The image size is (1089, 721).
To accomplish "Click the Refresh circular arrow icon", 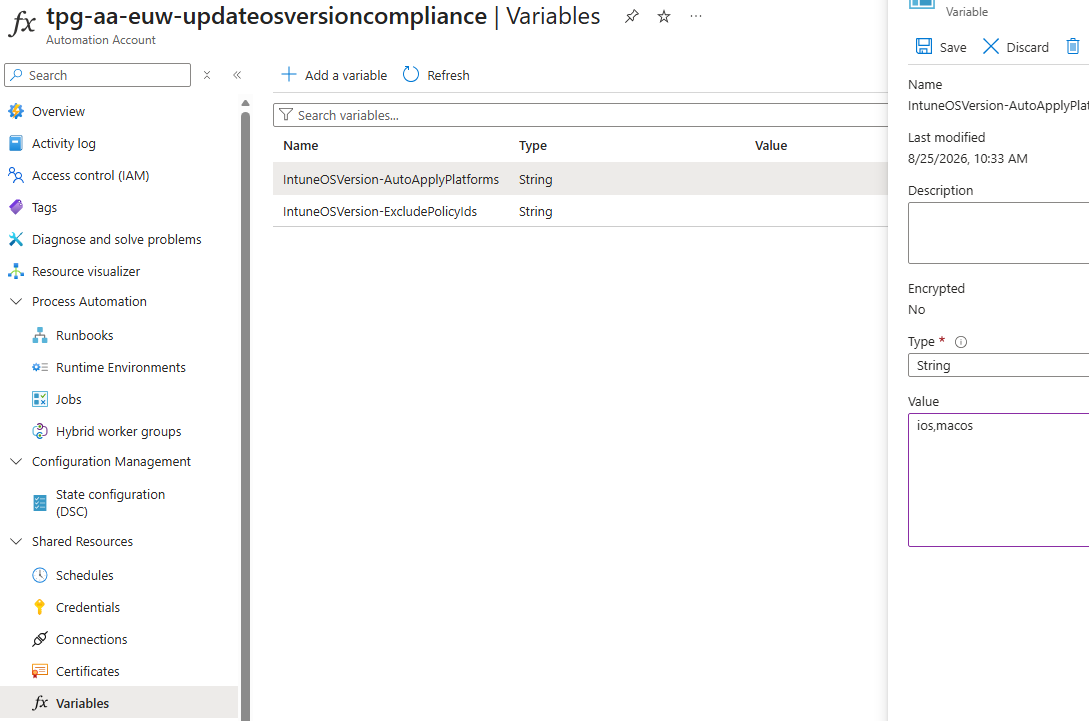I will pos(411,74).
